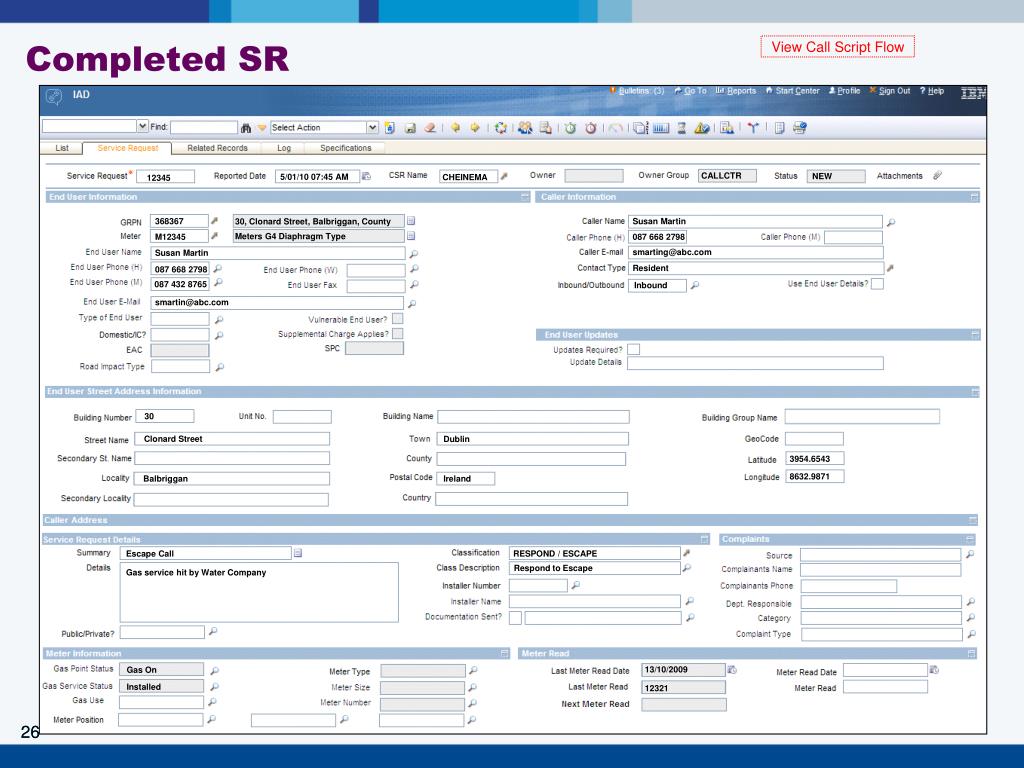Open the Attachments paperclip icon
1024x768 pixels.
(937, 176)
